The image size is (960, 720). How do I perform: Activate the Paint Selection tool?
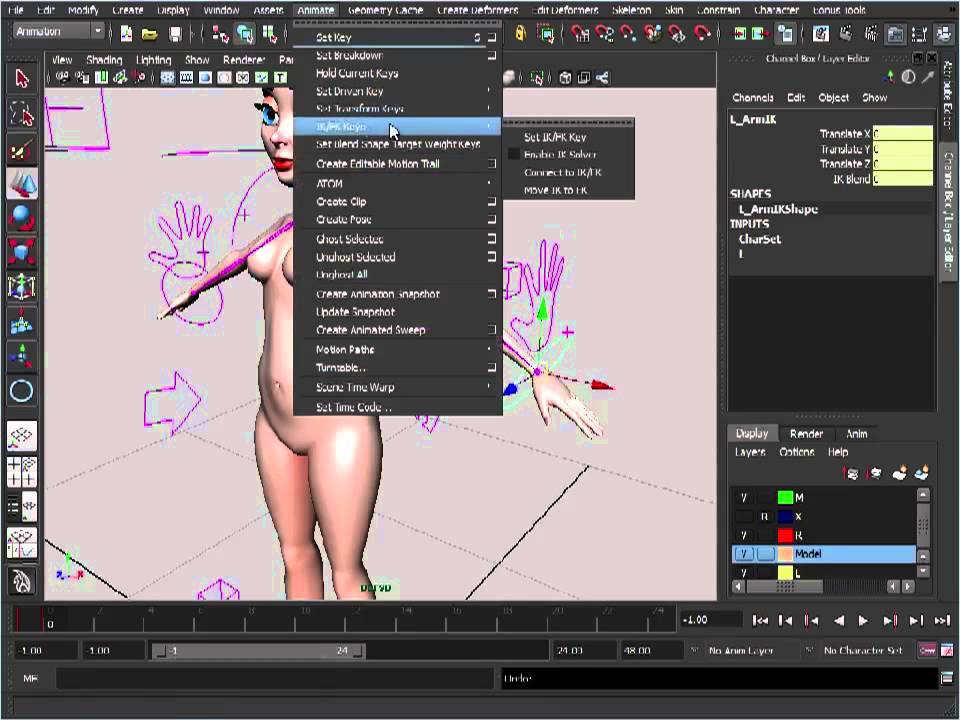(x=22, y=149)
